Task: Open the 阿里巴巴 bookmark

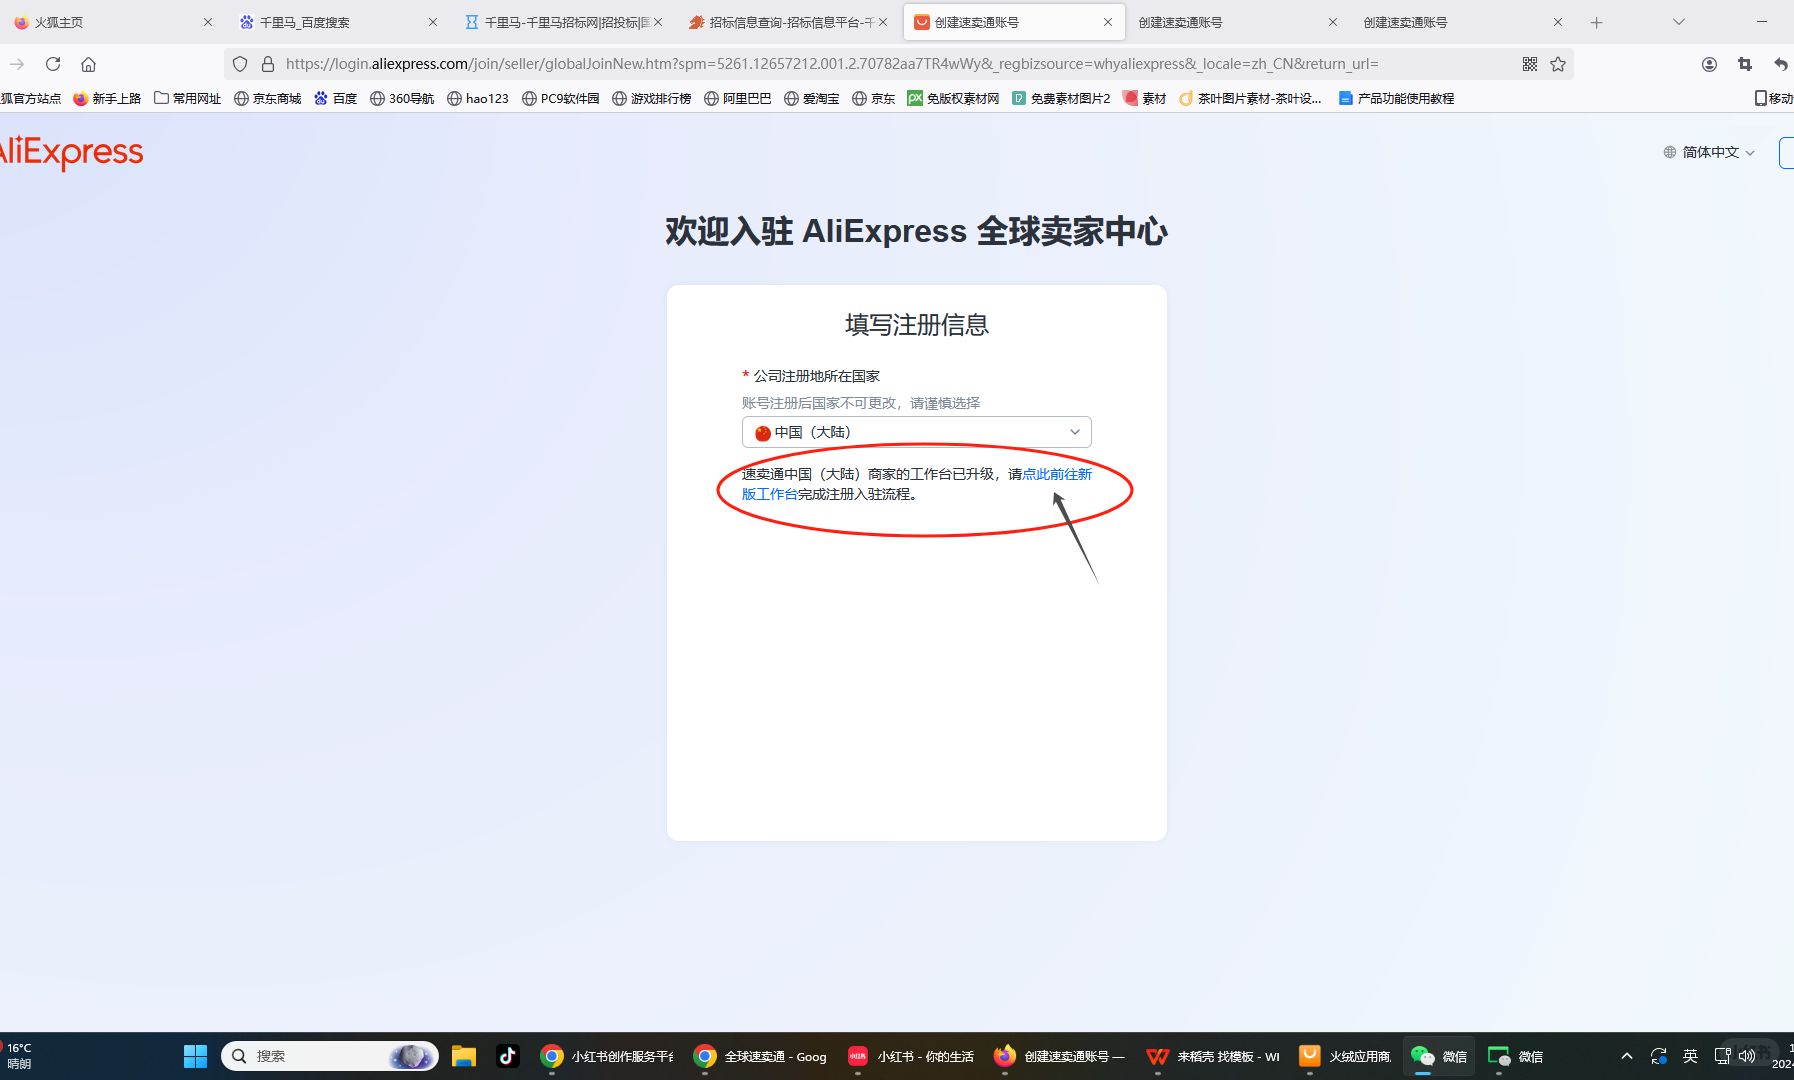Action: (737, 98)
